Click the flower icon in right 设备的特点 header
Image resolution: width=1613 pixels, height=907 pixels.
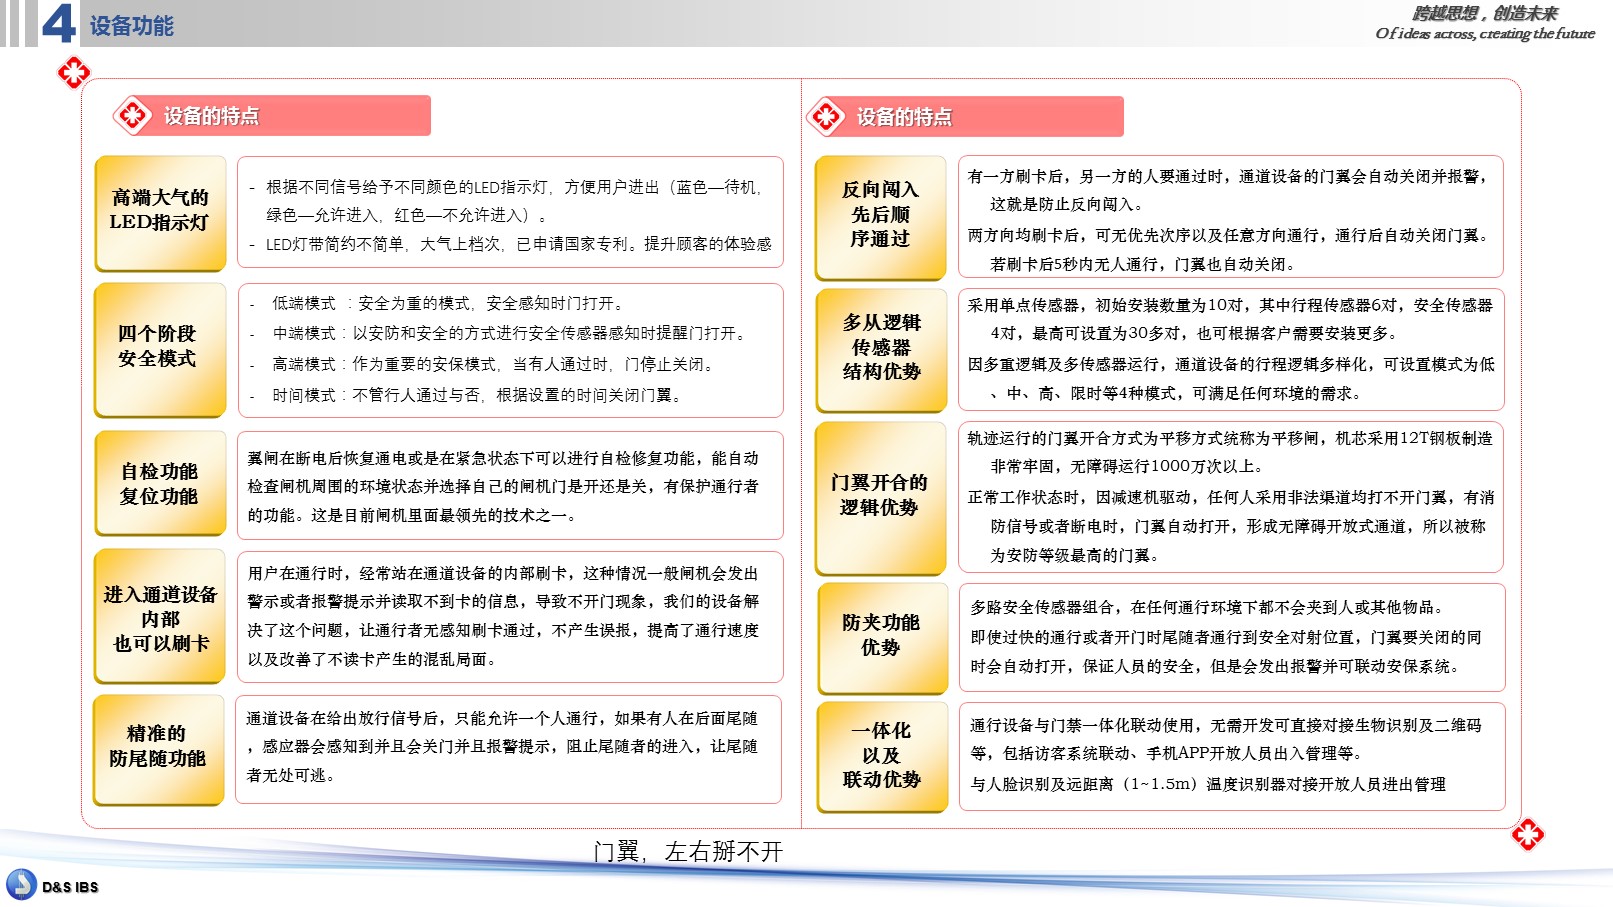[826, 117]
